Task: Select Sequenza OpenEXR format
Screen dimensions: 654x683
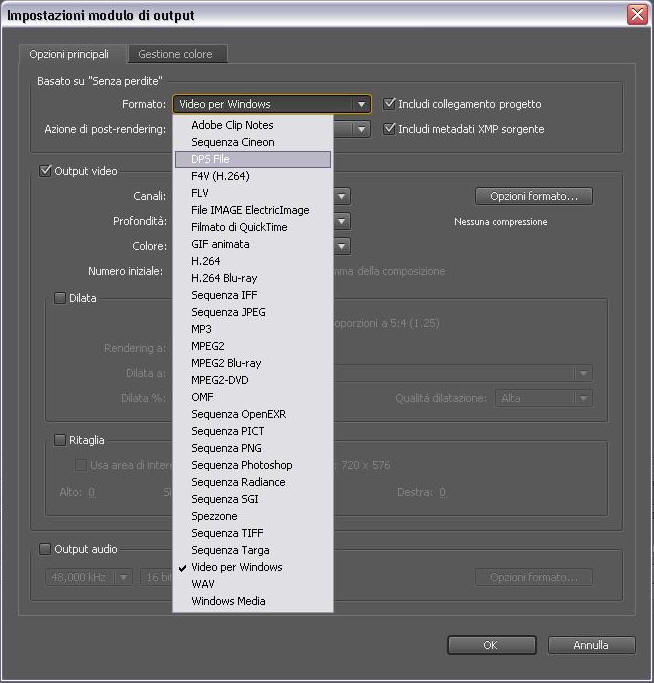Action: click(x=253, y=414)
